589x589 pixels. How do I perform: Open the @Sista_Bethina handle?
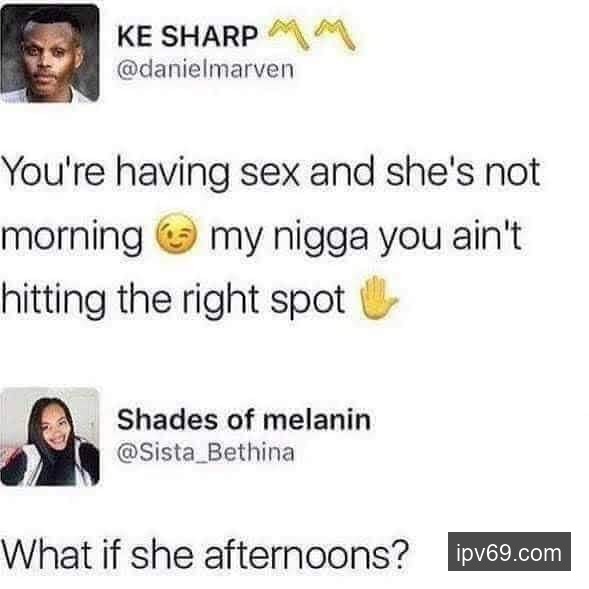206,452
